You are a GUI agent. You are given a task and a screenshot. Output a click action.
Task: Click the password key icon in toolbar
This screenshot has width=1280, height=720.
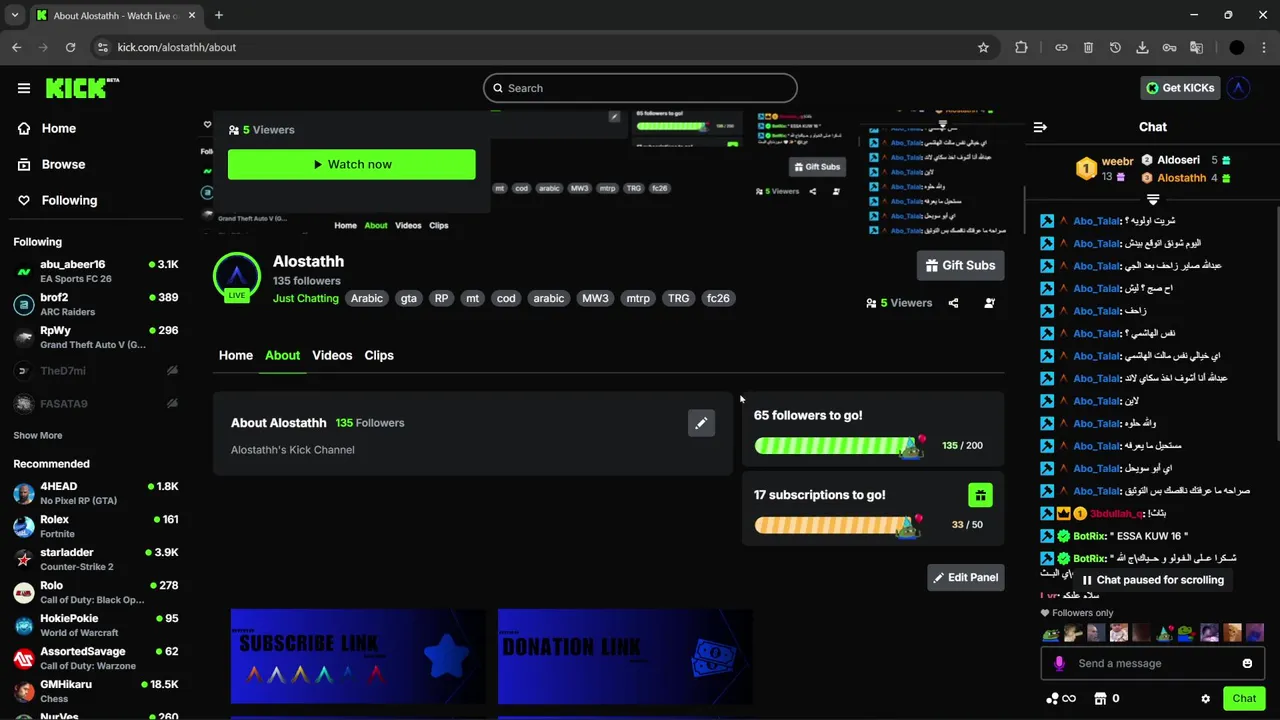pyautogui.click(x=1169, y=47)
